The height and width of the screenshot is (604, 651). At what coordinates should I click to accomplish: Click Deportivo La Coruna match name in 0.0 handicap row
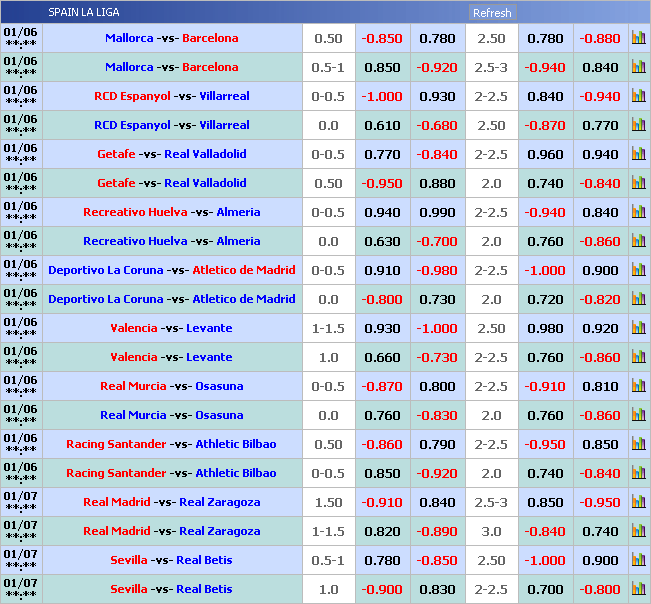point(171,299)
